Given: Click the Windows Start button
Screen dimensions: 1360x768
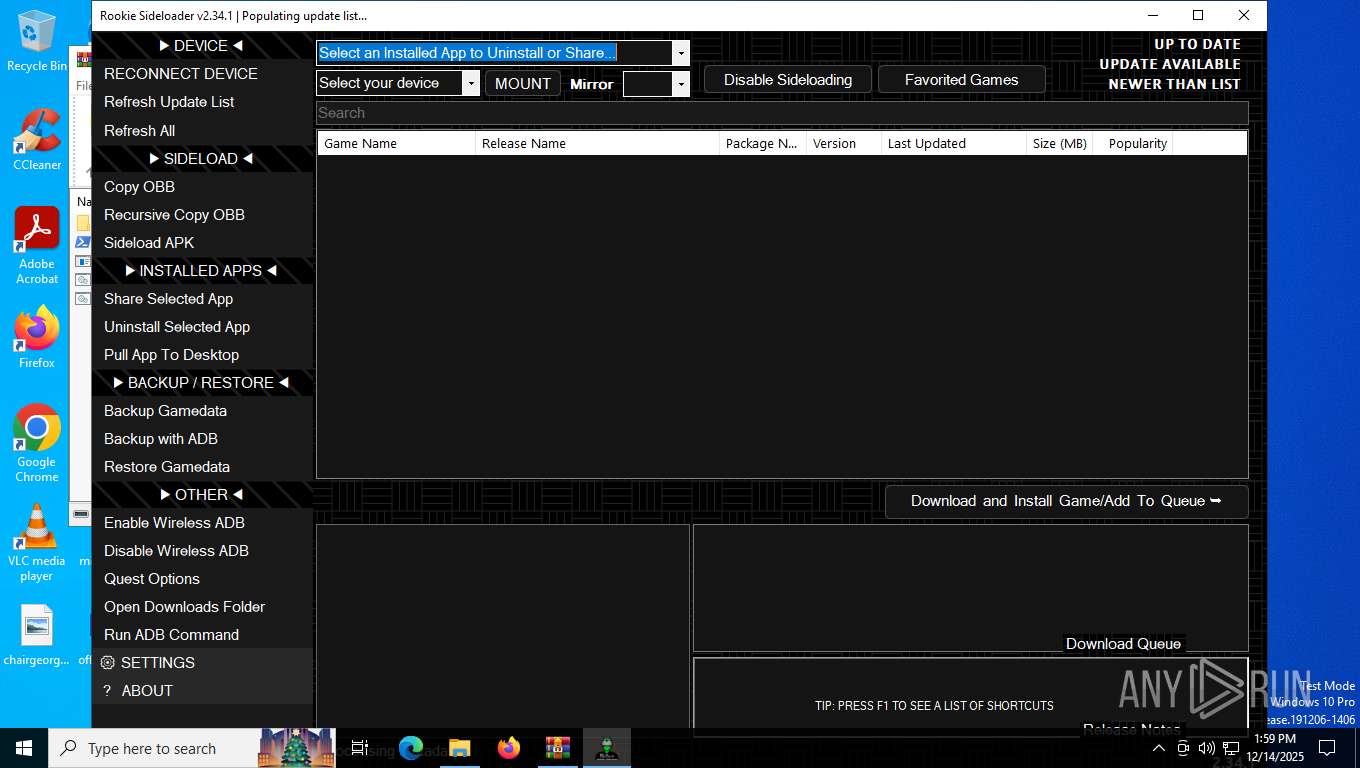Looking at the screenshot, I should (24, 748).
